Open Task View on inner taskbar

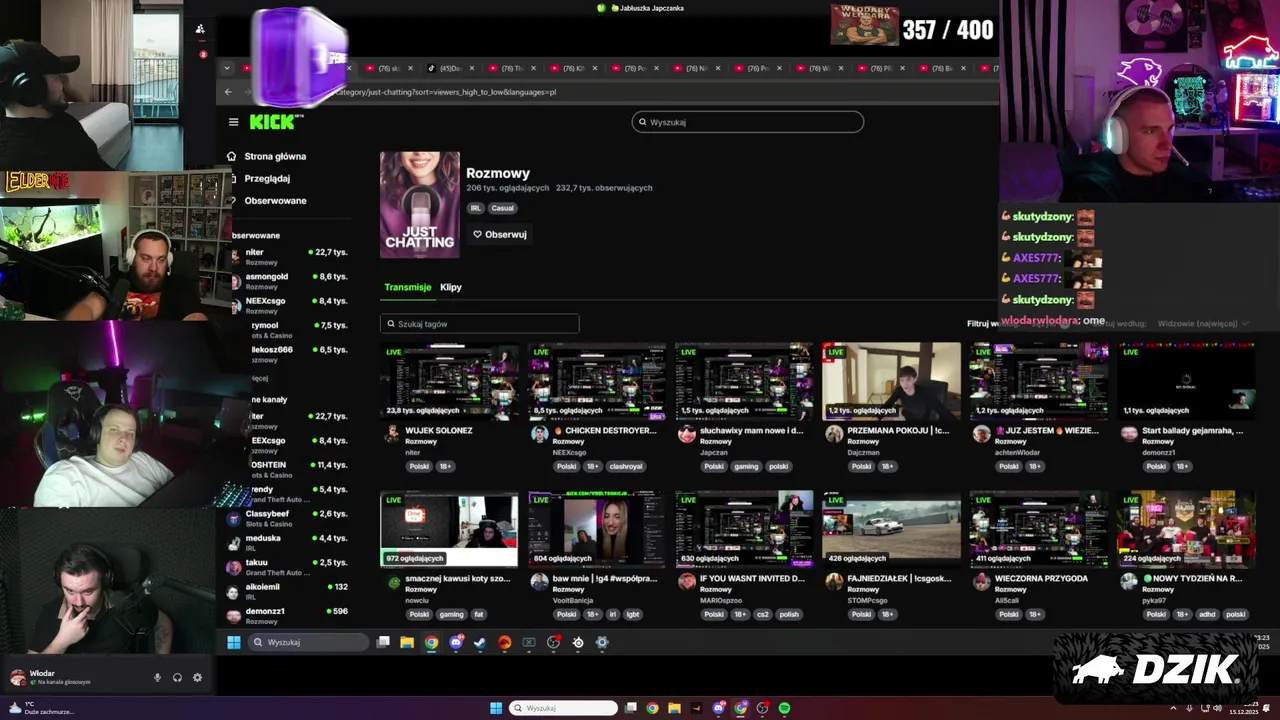pos(383,642)
